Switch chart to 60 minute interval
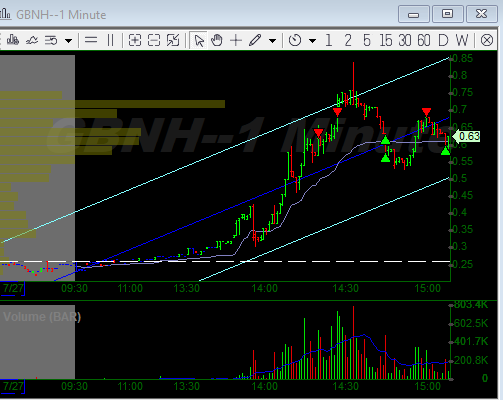Screen dimensions: 503x400 point(424,40)
